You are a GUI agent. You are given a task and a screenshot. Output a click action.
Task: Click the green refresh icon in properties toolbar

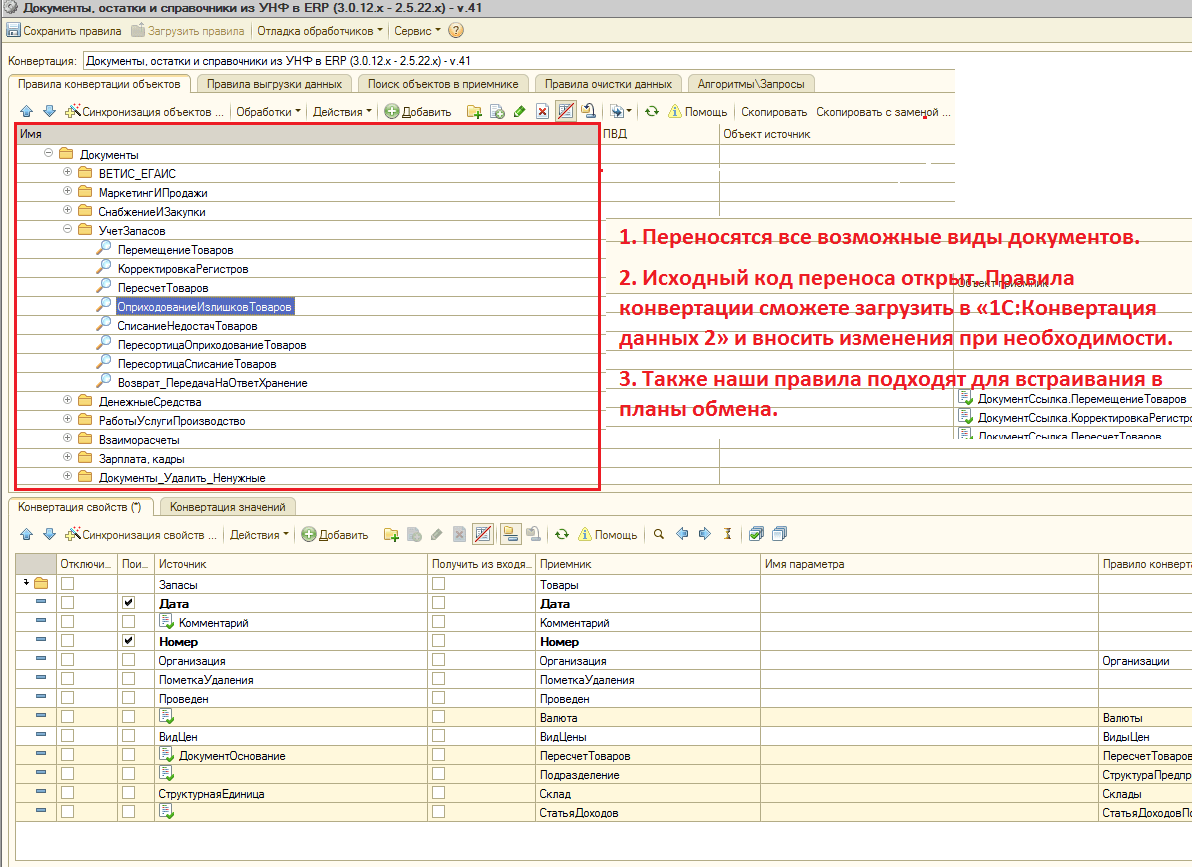pyautogui.click(x=561, y=534)
